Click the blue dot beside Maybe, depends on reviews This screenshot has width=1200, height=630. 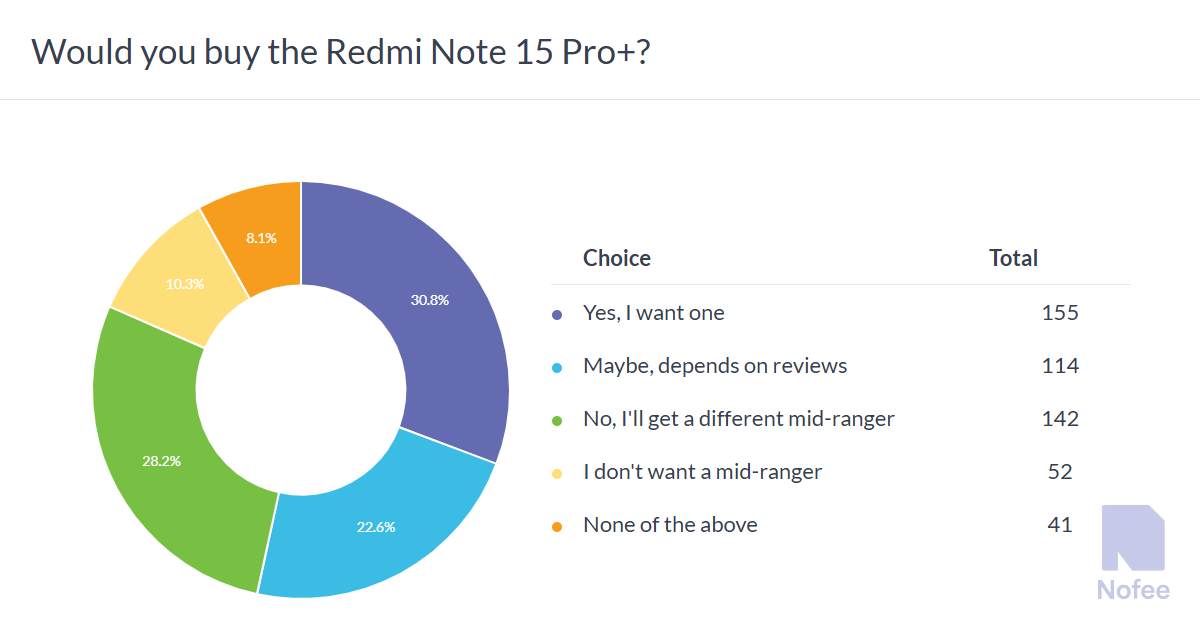point(558,367)
